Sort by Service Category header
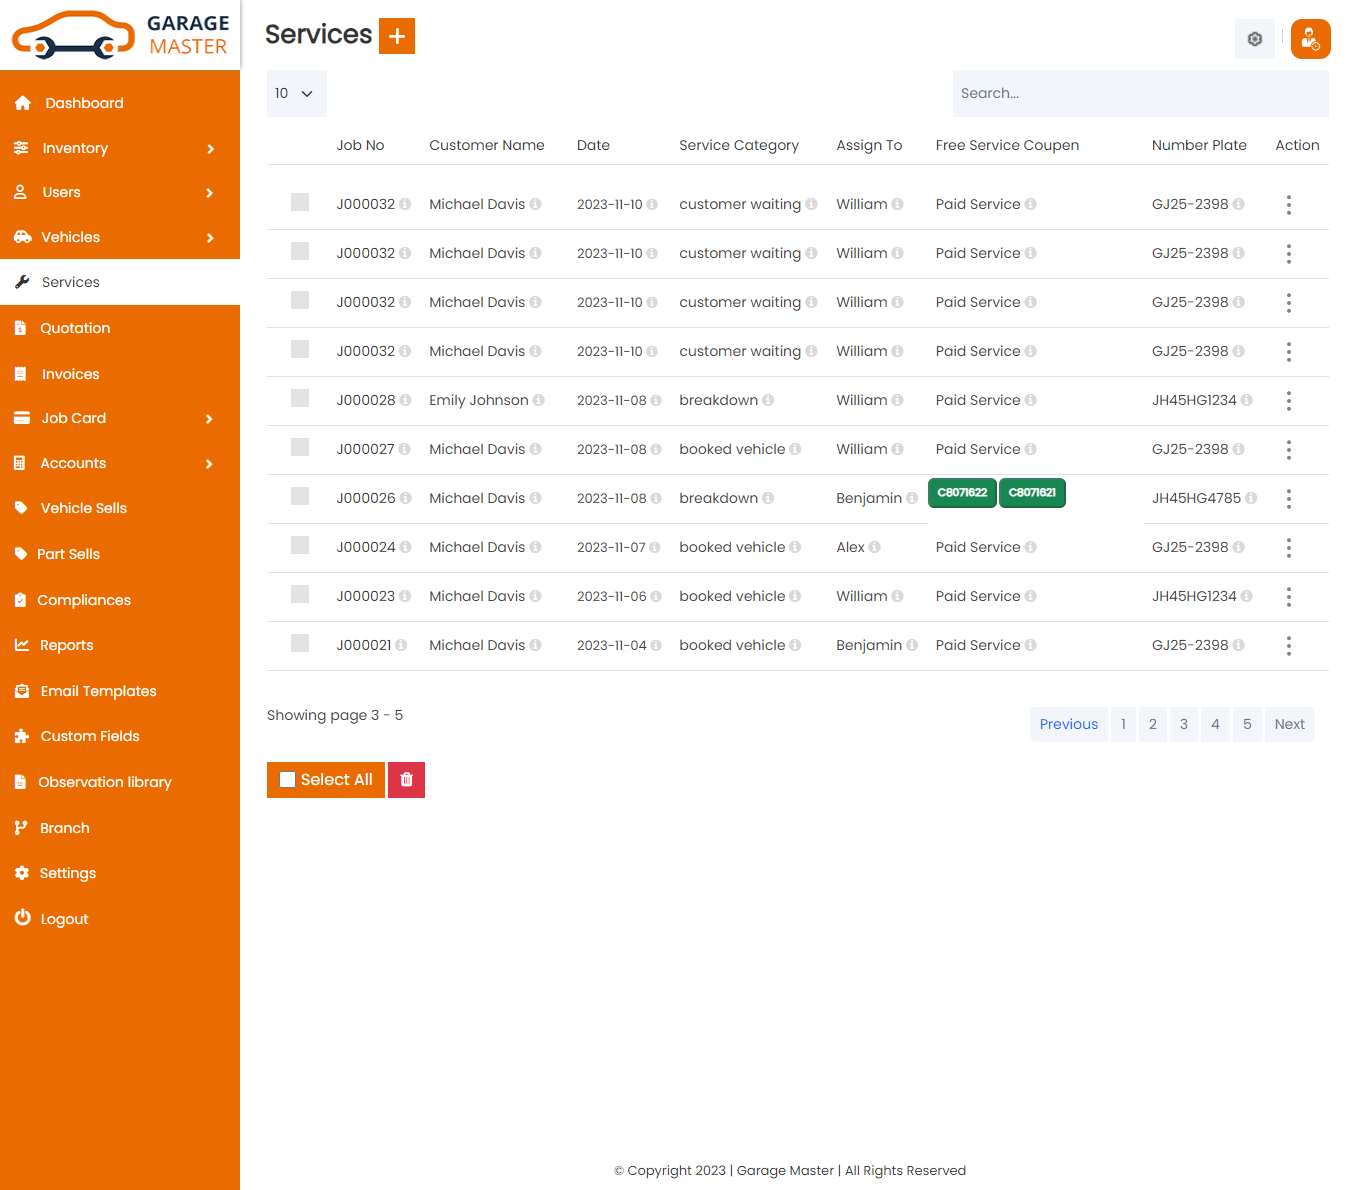Viewport: 1366px width, 1190px height. (739, 145)
